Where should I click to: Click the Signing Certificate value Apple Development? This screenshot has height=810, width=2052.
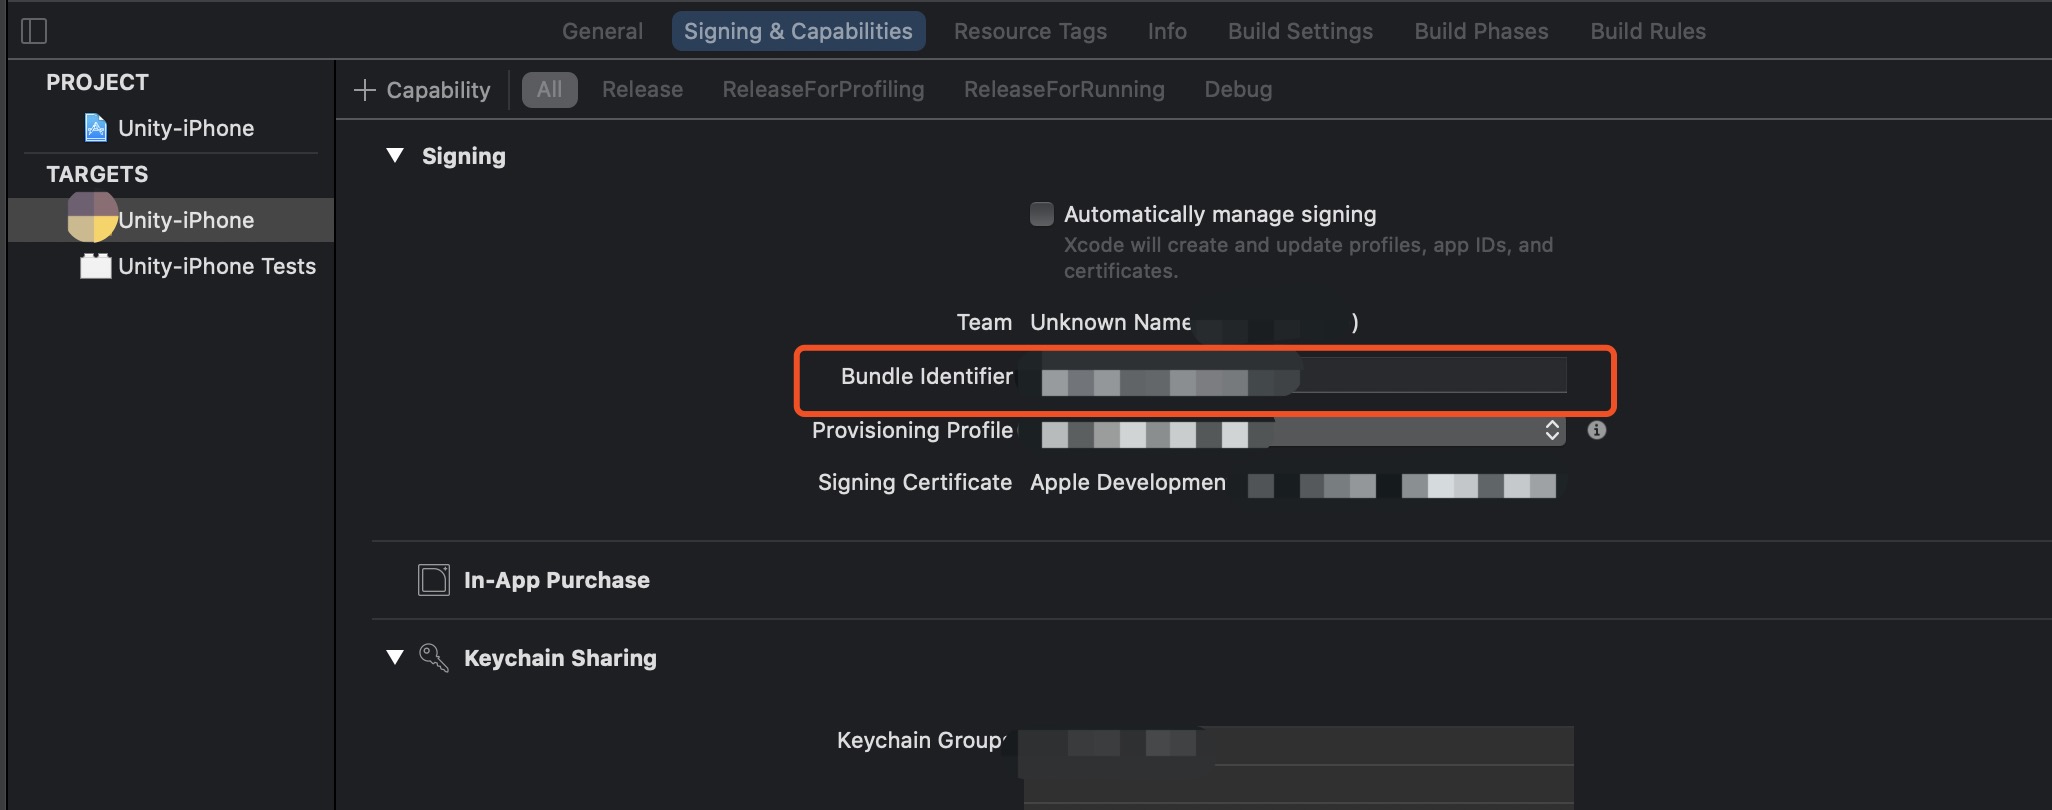[1128, 482]
